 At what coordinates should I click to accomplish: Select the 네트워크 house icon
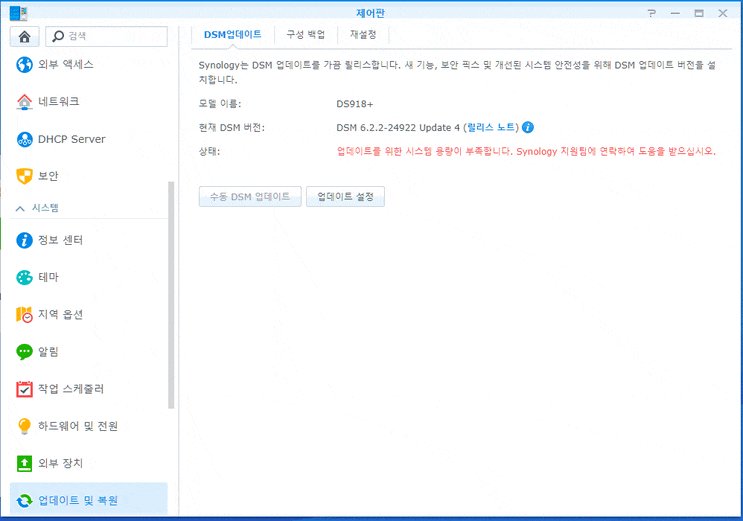(24, 101)
